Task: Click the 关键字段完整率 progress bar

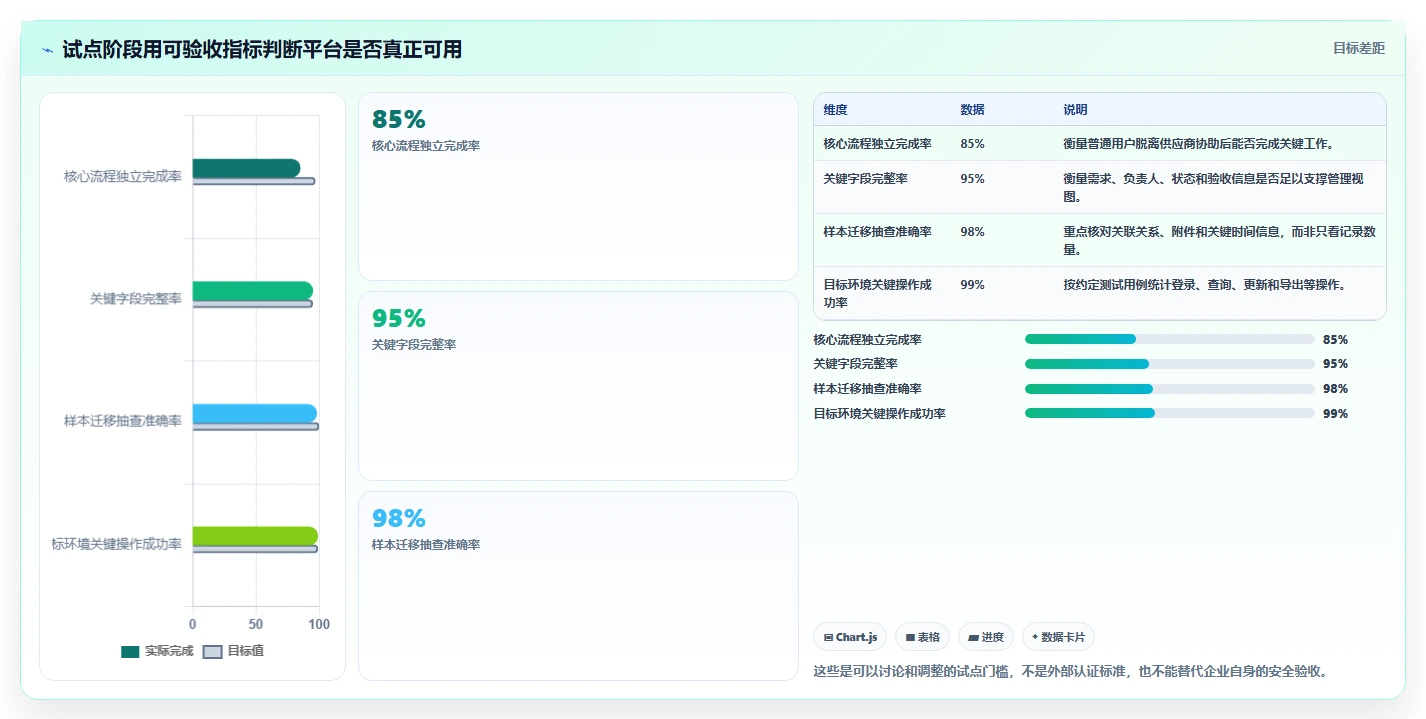Action: click(1170, 364)
